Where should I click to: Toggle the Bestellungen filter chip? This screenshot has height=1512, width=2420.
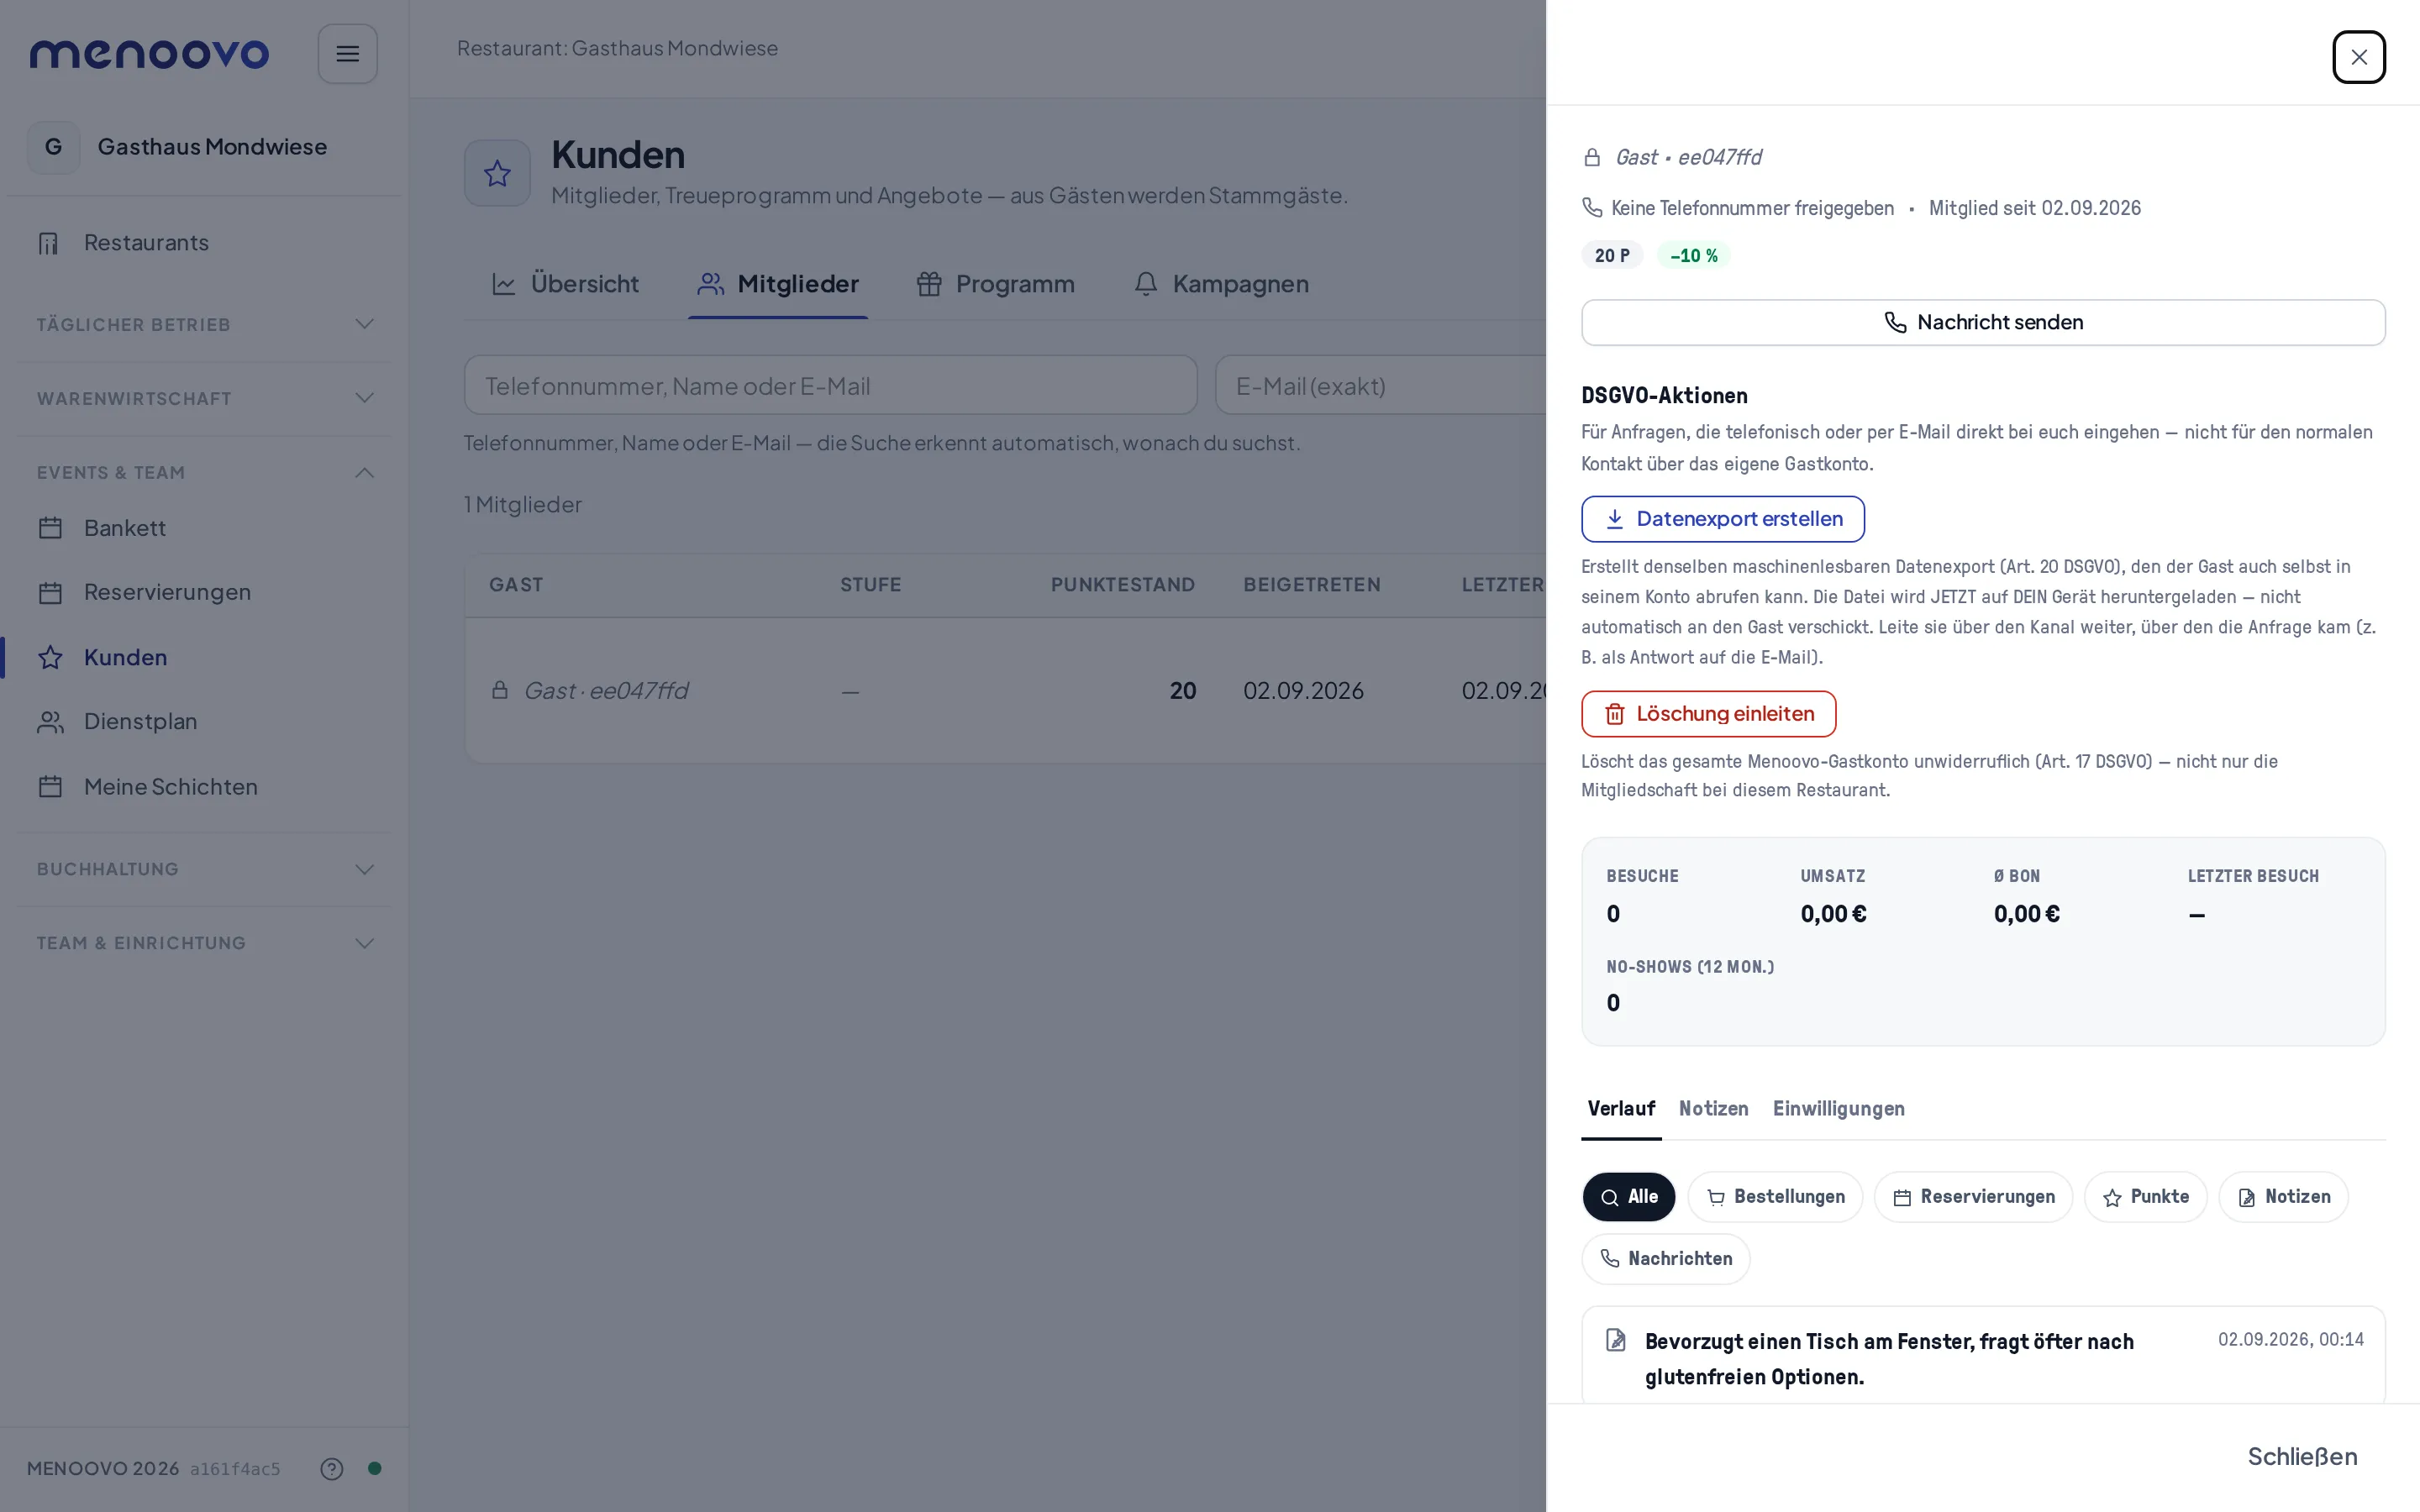point(1774,1196)
